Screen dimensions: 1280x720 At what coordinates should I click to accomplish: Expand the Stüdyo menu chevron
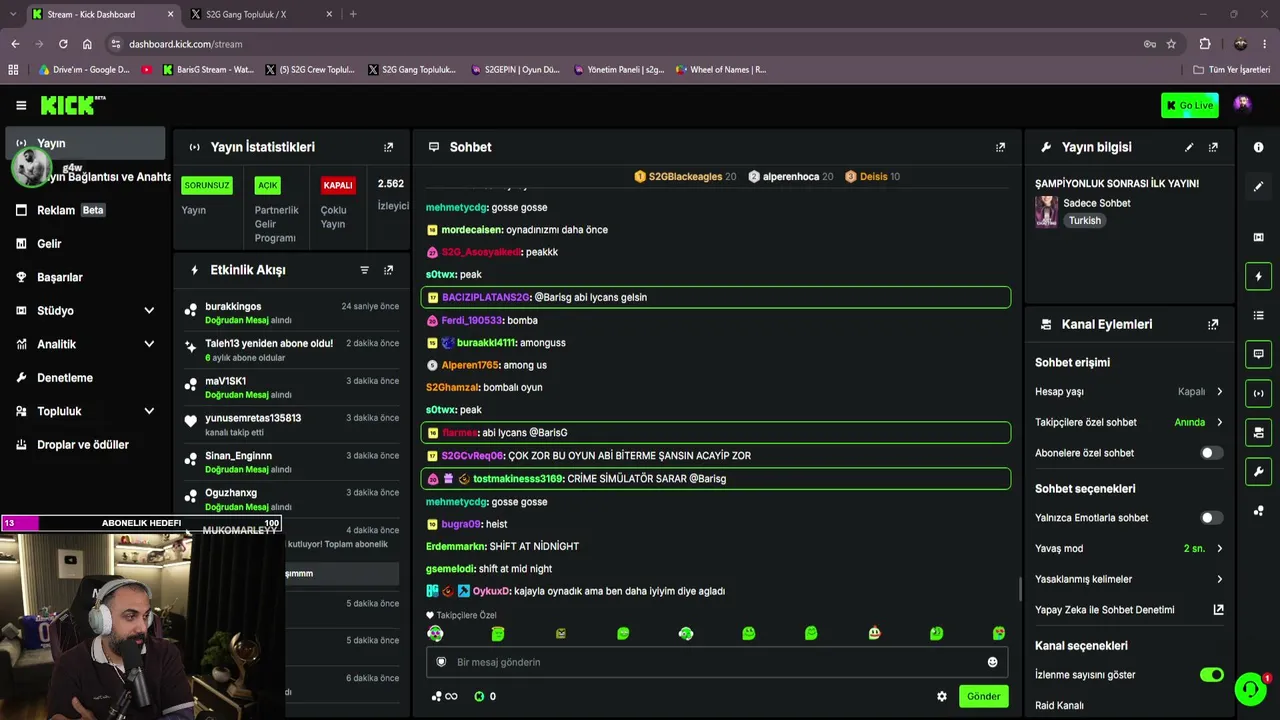click(x=149, y=311)
